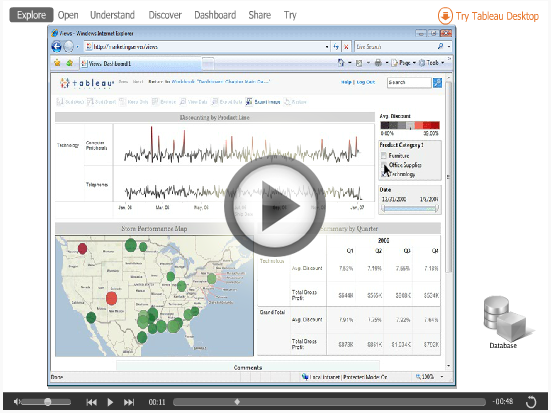The width and height of the screenshot is (551, 413).
Task: Click the browser Back arrow button
Action: click(x=57, y=46)
